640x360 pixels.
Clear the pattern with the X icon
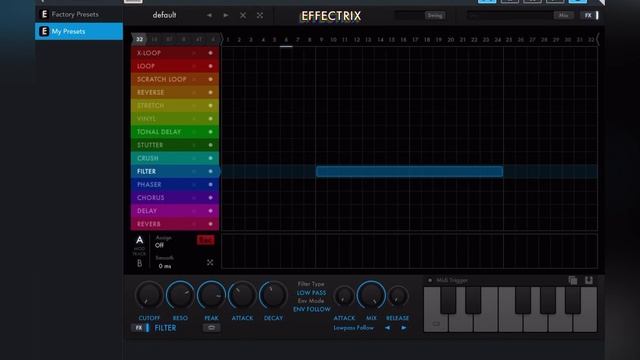[243, 15]
